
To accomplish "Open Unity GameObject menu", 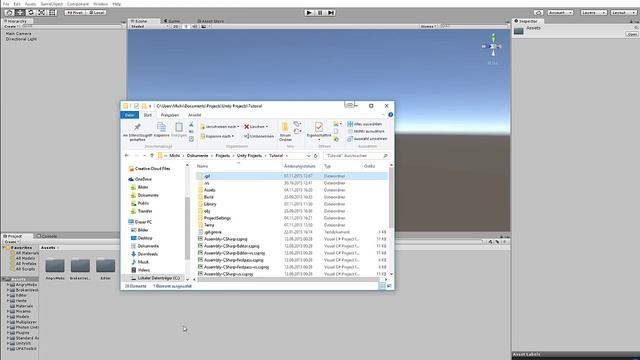I will (52, 4).
